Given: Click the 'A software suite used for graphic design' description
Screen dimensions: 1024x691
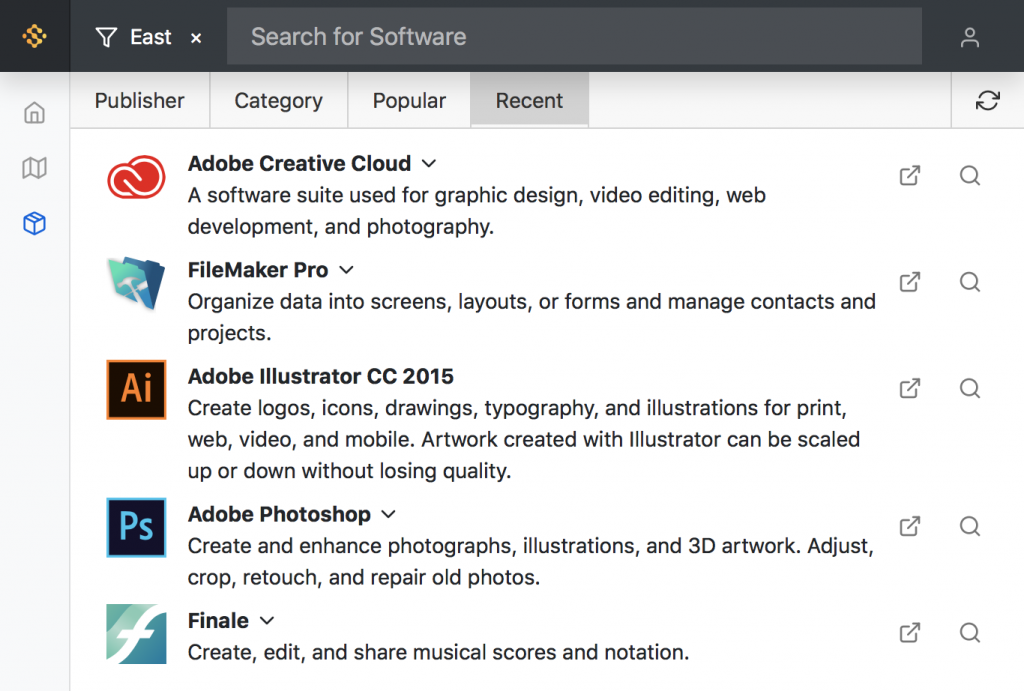Looking at the screenshot, I should (x=477, y=211).
